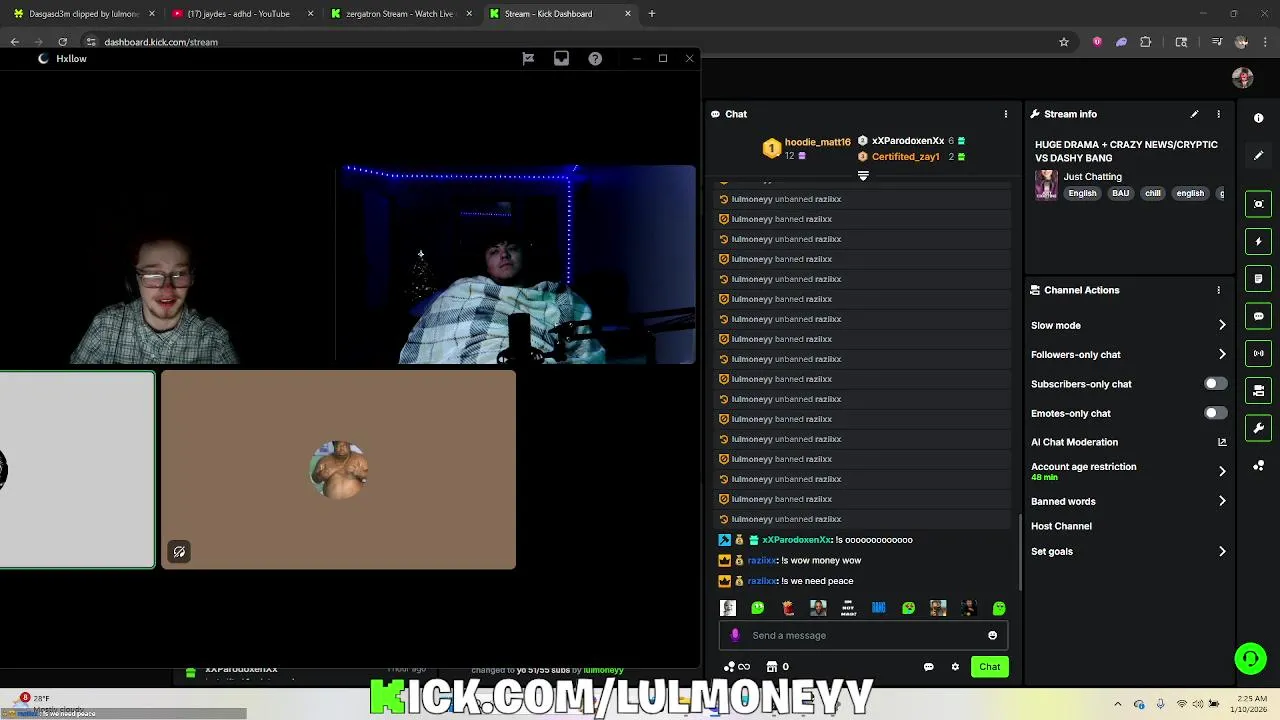
Task: Click in Send a message field
Action: pos(865,635)
